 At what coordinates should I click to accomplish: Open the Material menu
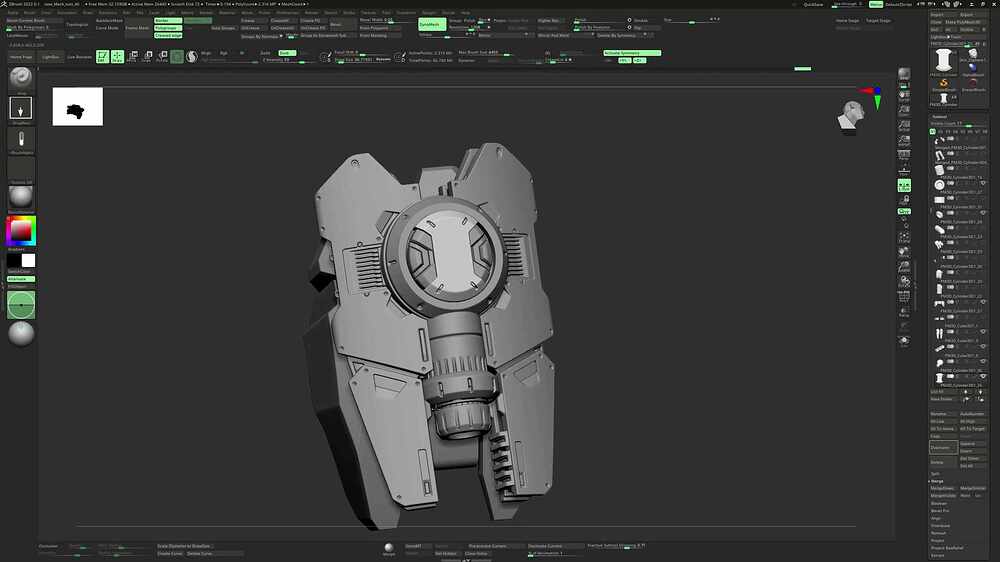(227, 13)
